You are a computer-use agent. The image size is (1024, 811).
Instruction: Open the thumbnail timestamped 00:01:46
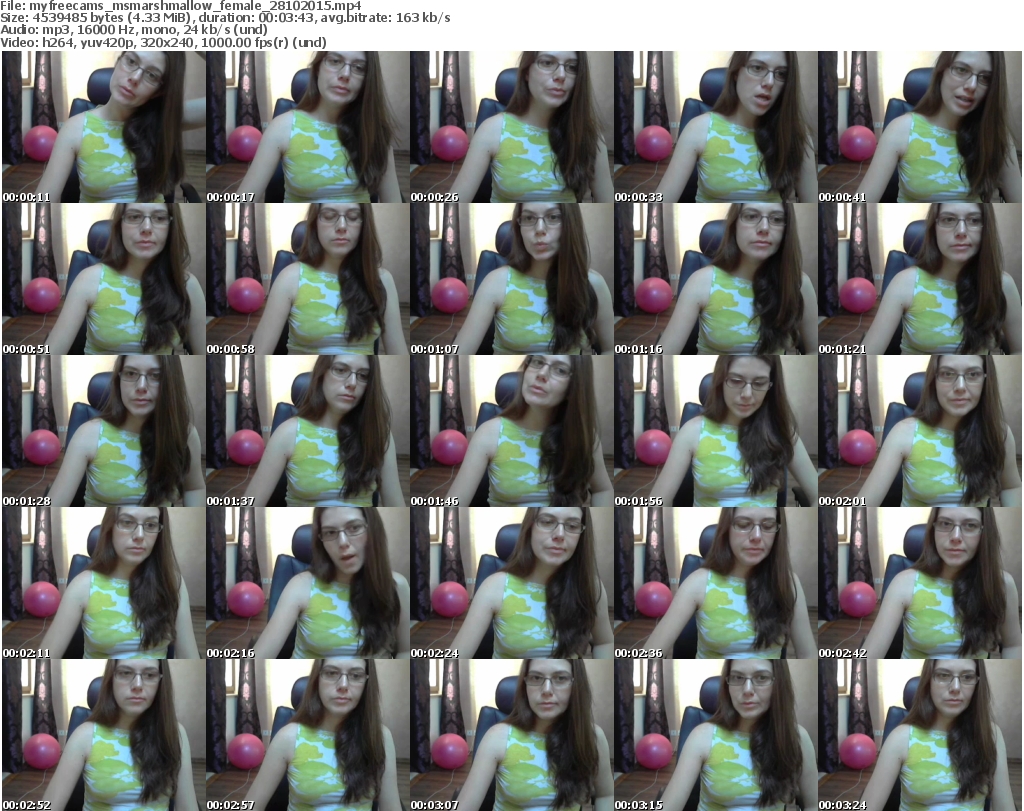511,431
